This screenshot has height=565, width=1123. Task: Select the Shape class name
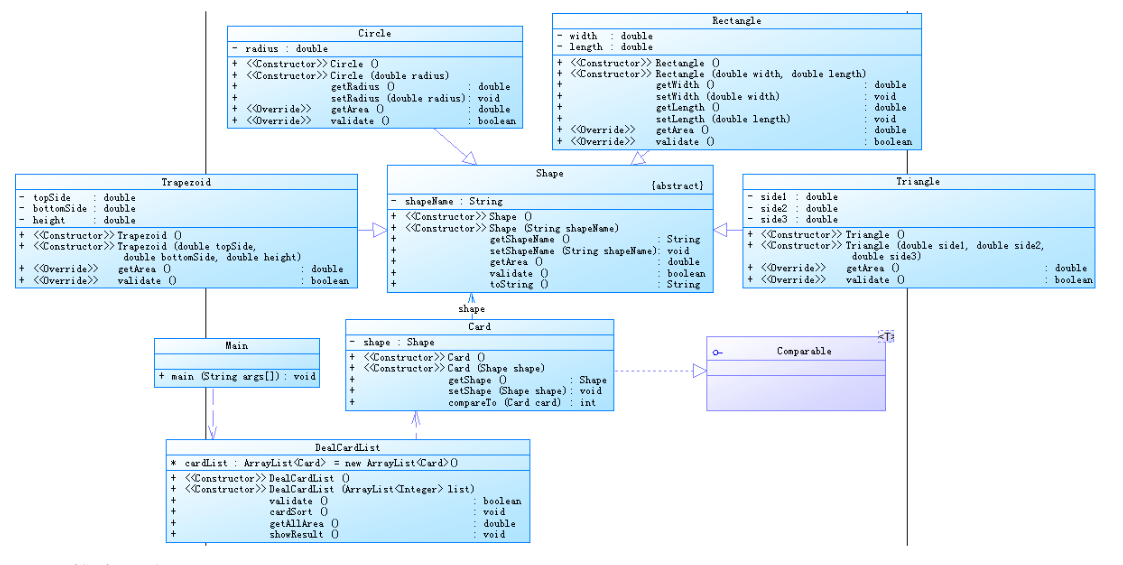pos(549,173)
